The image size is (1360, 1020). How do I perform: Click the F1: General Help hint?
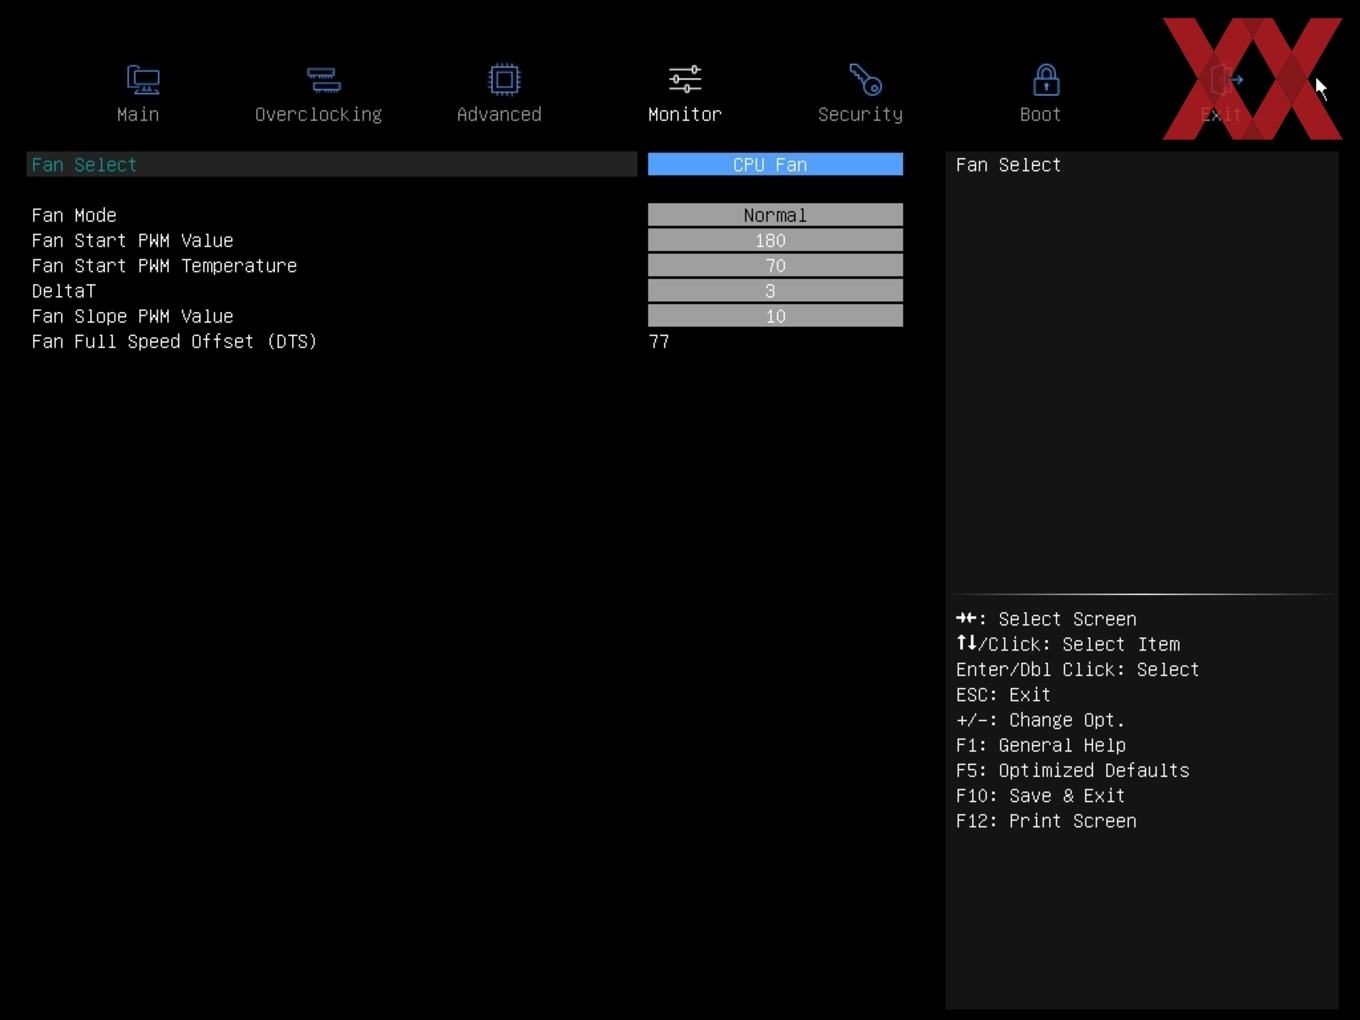1041,745
